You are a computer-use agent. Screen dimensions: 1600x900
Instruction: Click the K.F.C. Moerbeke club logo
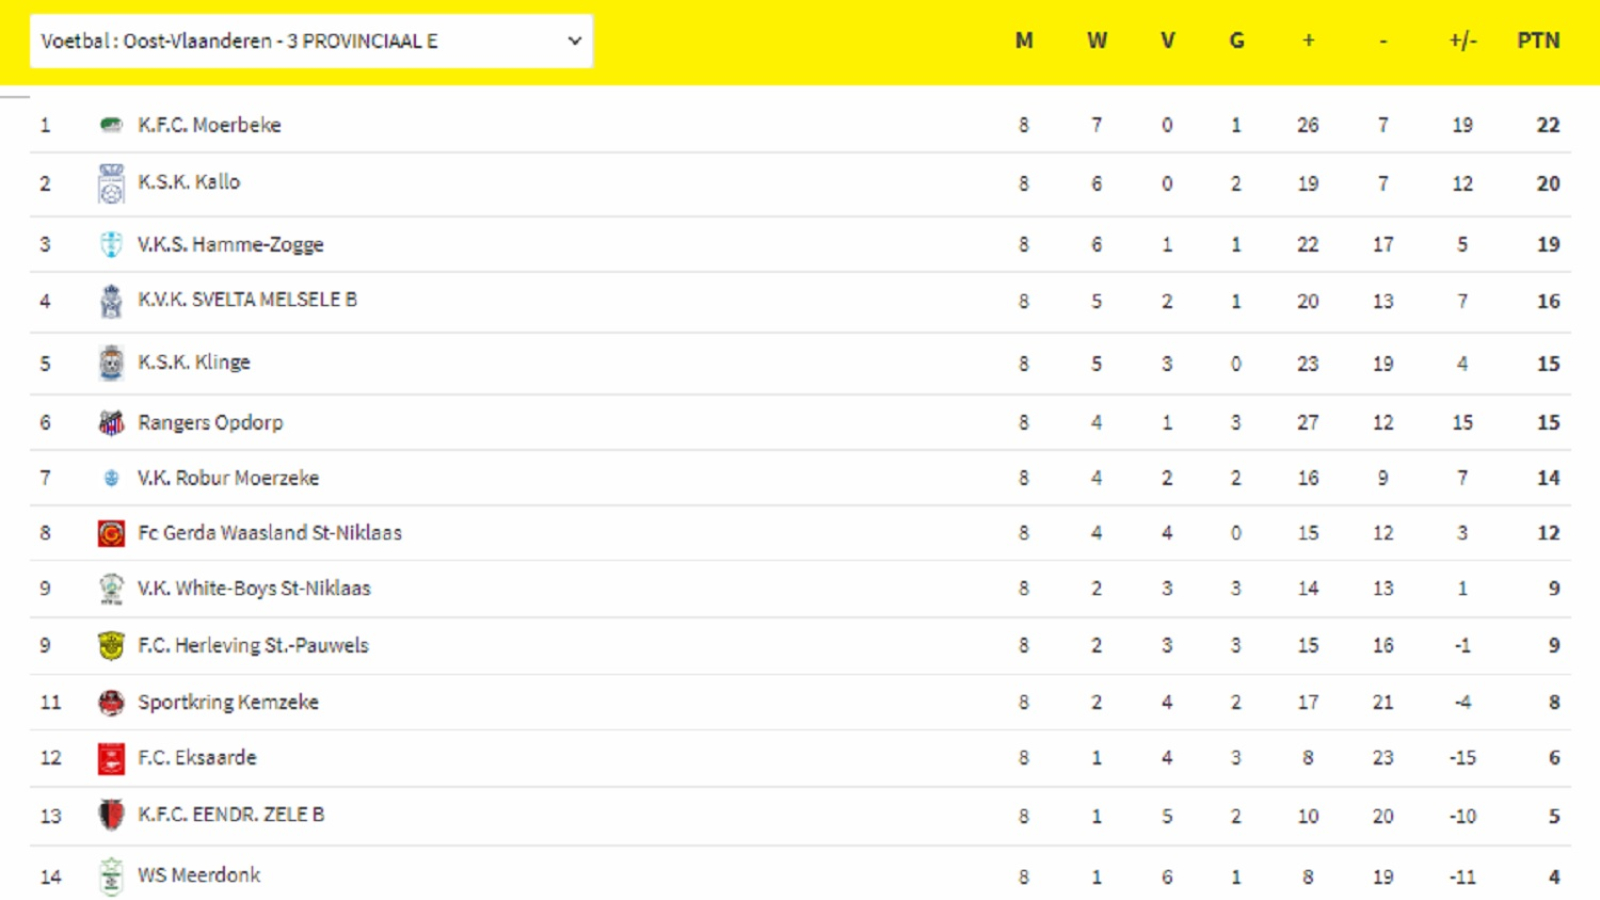pyautogui.click(x=111, y=125)
